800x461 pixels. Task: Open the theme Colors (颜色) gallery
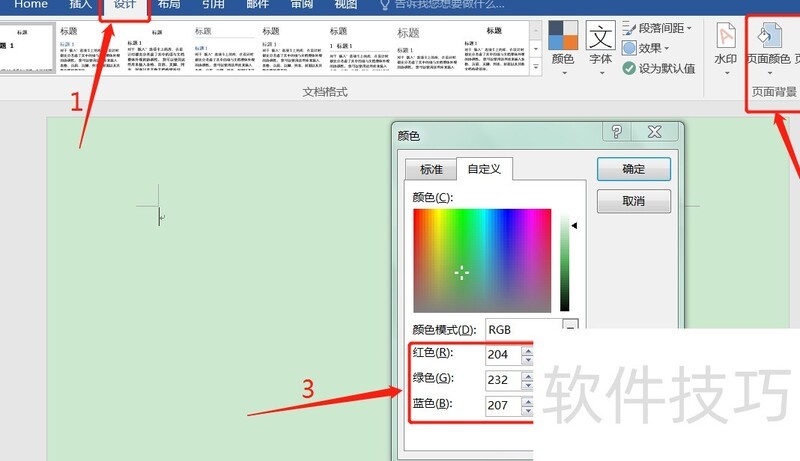pos(563,48)
